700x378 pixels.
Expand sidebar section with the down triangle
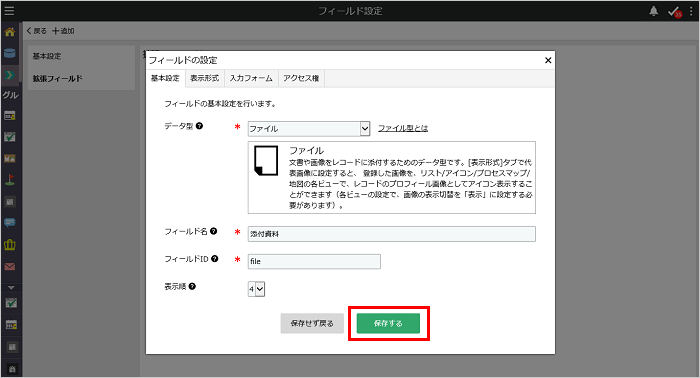click(x=11, y=287)
